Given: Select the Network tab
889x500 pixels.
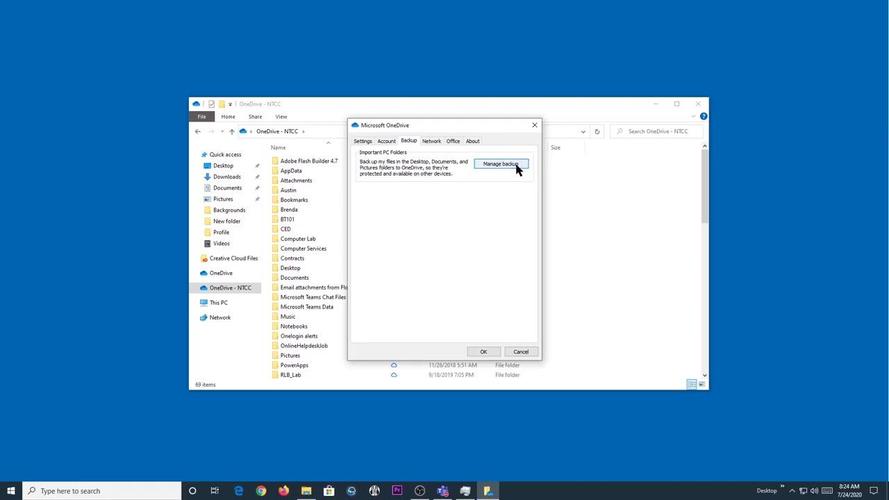Looking at the screenshot, I should click(x=431, y=141).
